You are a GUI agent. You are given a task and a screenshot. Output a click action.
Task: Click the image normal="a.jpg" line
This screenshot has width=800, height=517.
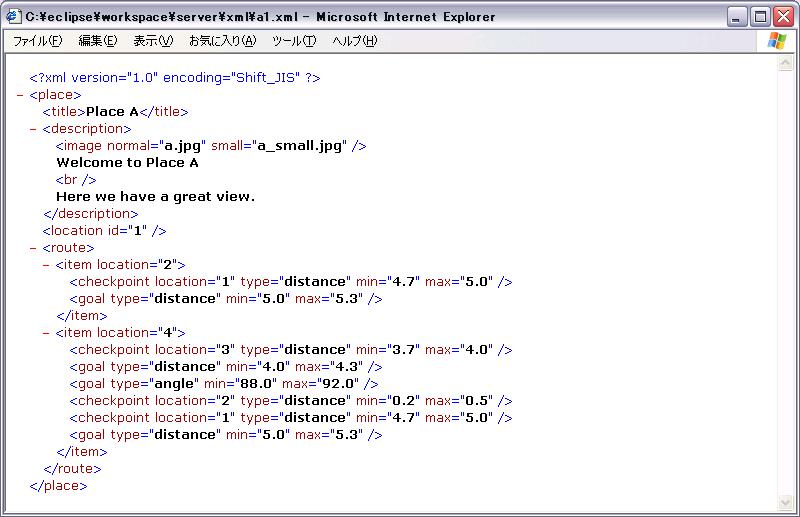click(x=211, y=146)
